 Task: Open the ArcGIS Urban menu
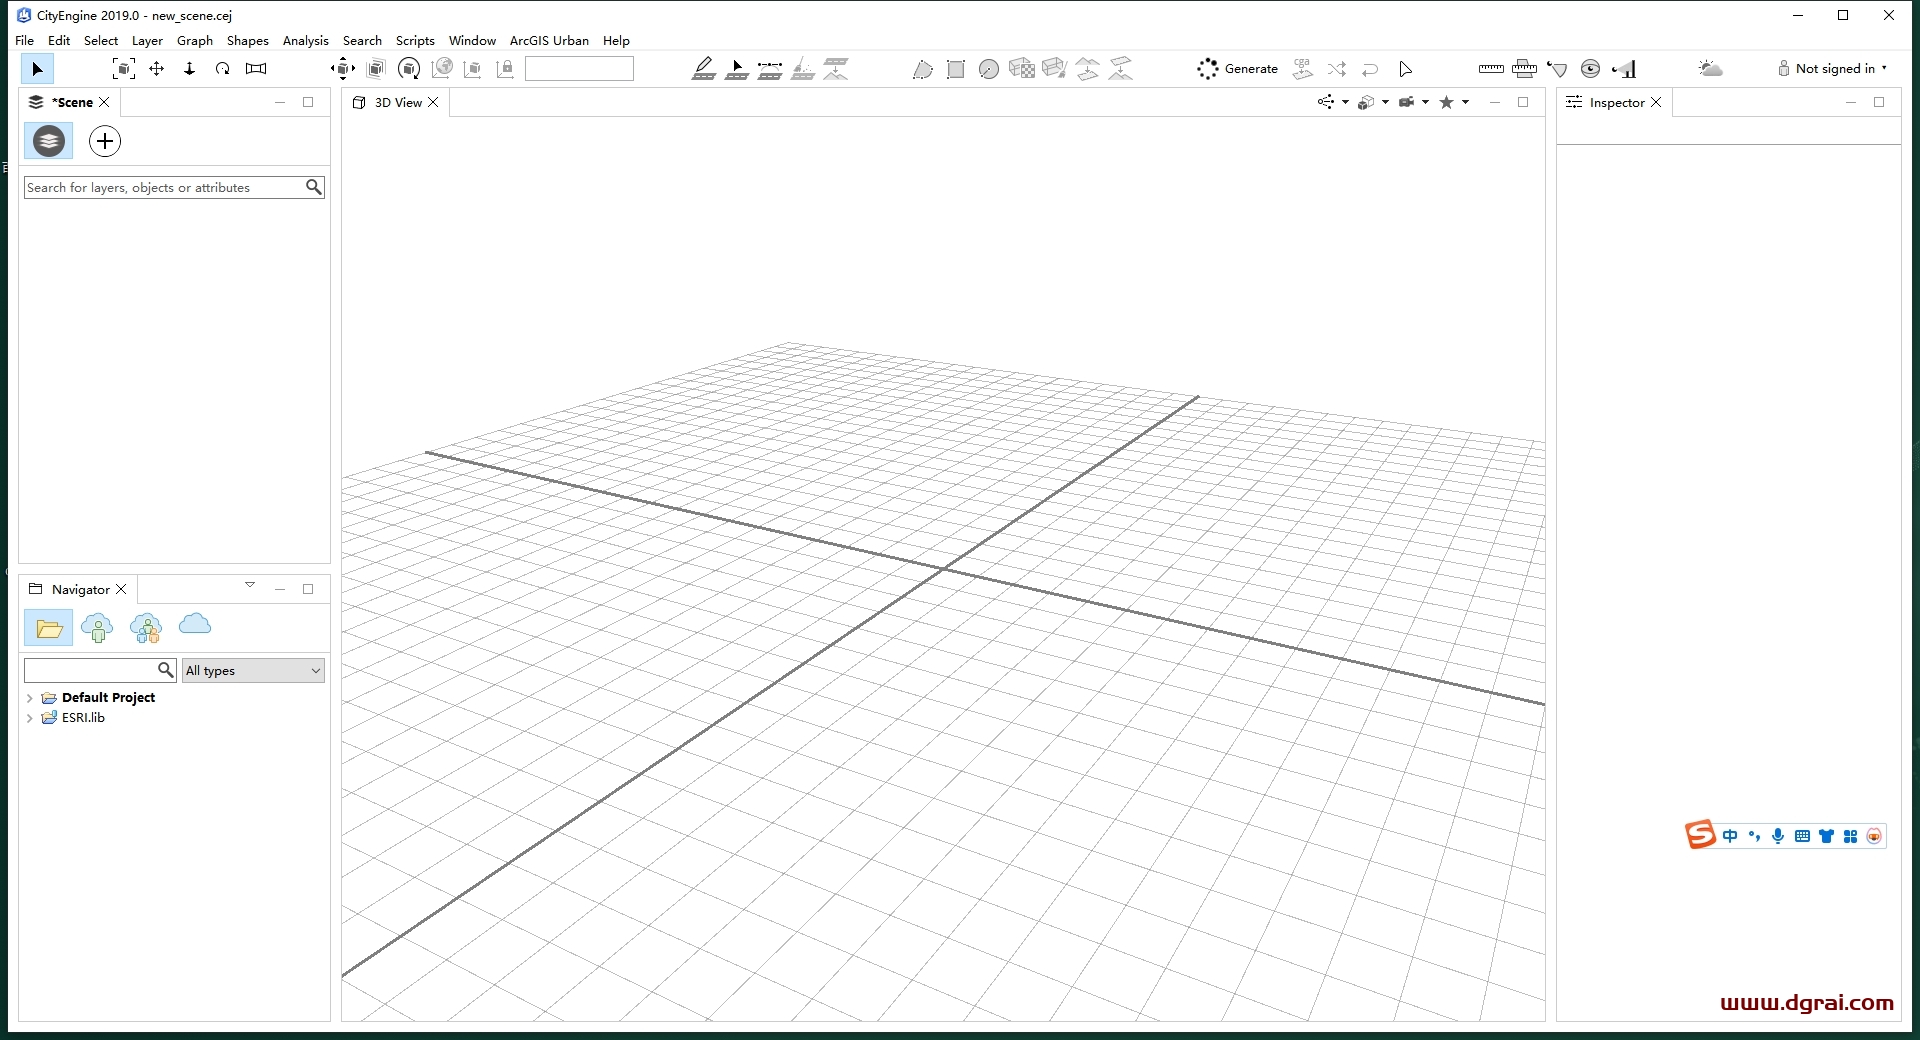click(549, 41)
